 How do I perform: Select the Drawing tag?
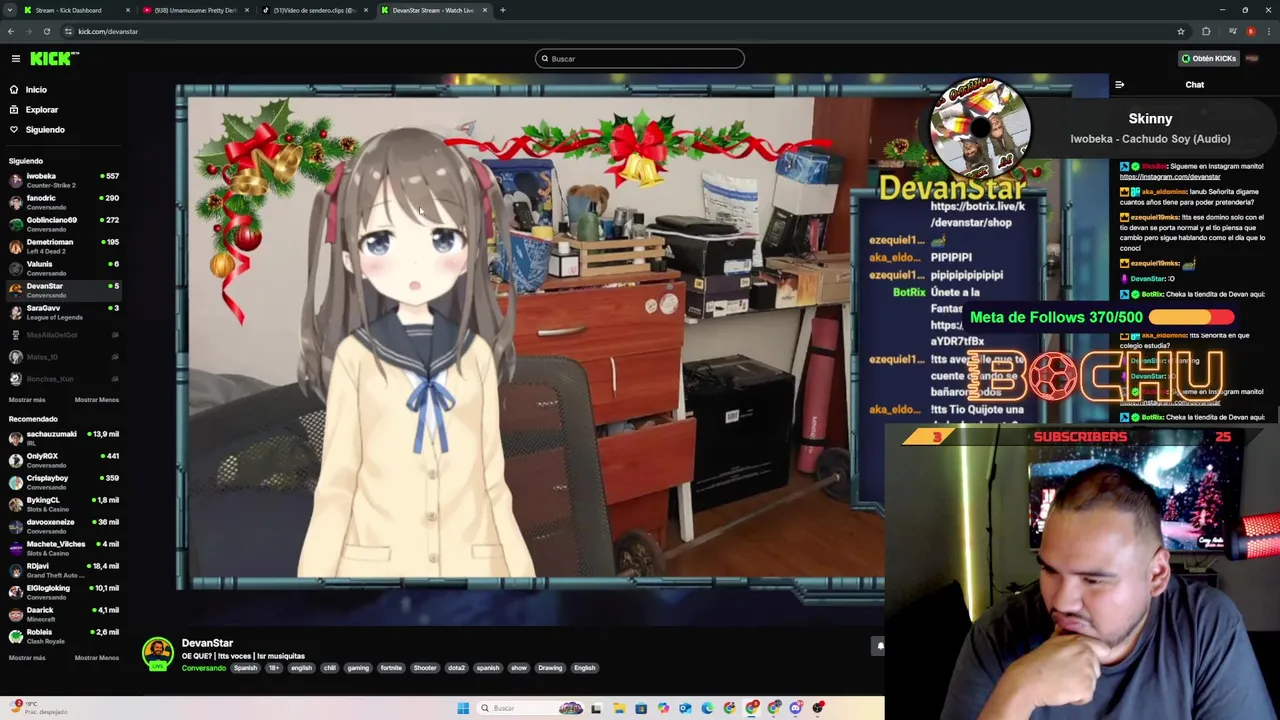550,668
